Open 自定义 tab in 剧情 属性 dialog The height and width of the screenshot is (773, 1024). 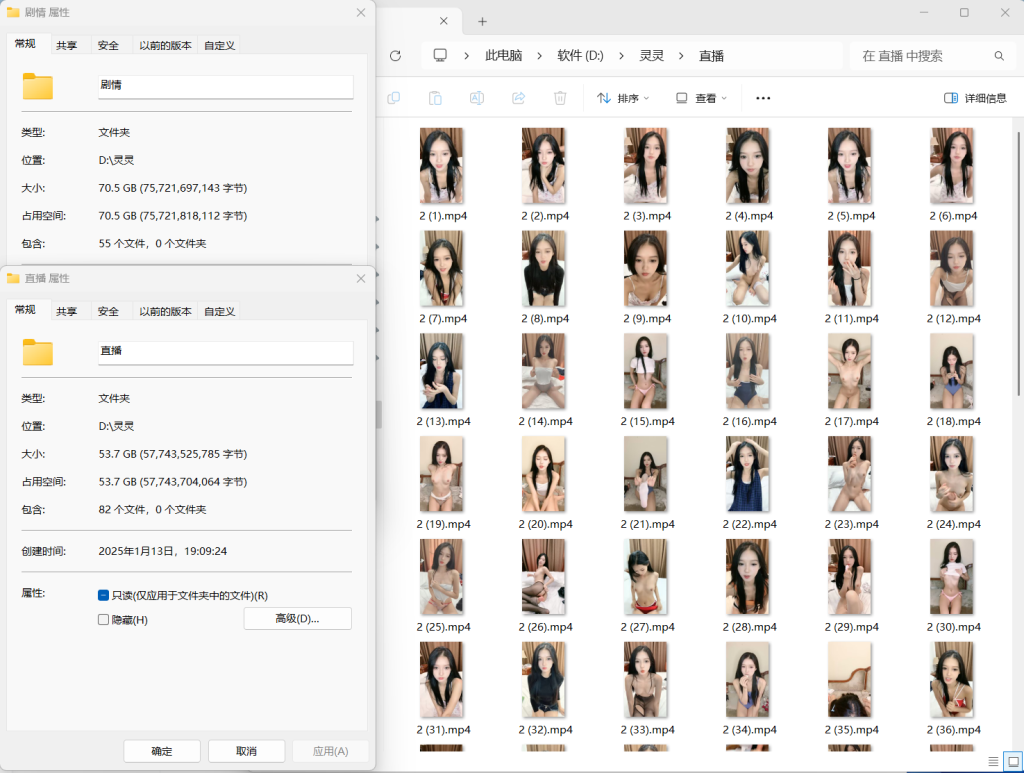[x=219, y=46]
